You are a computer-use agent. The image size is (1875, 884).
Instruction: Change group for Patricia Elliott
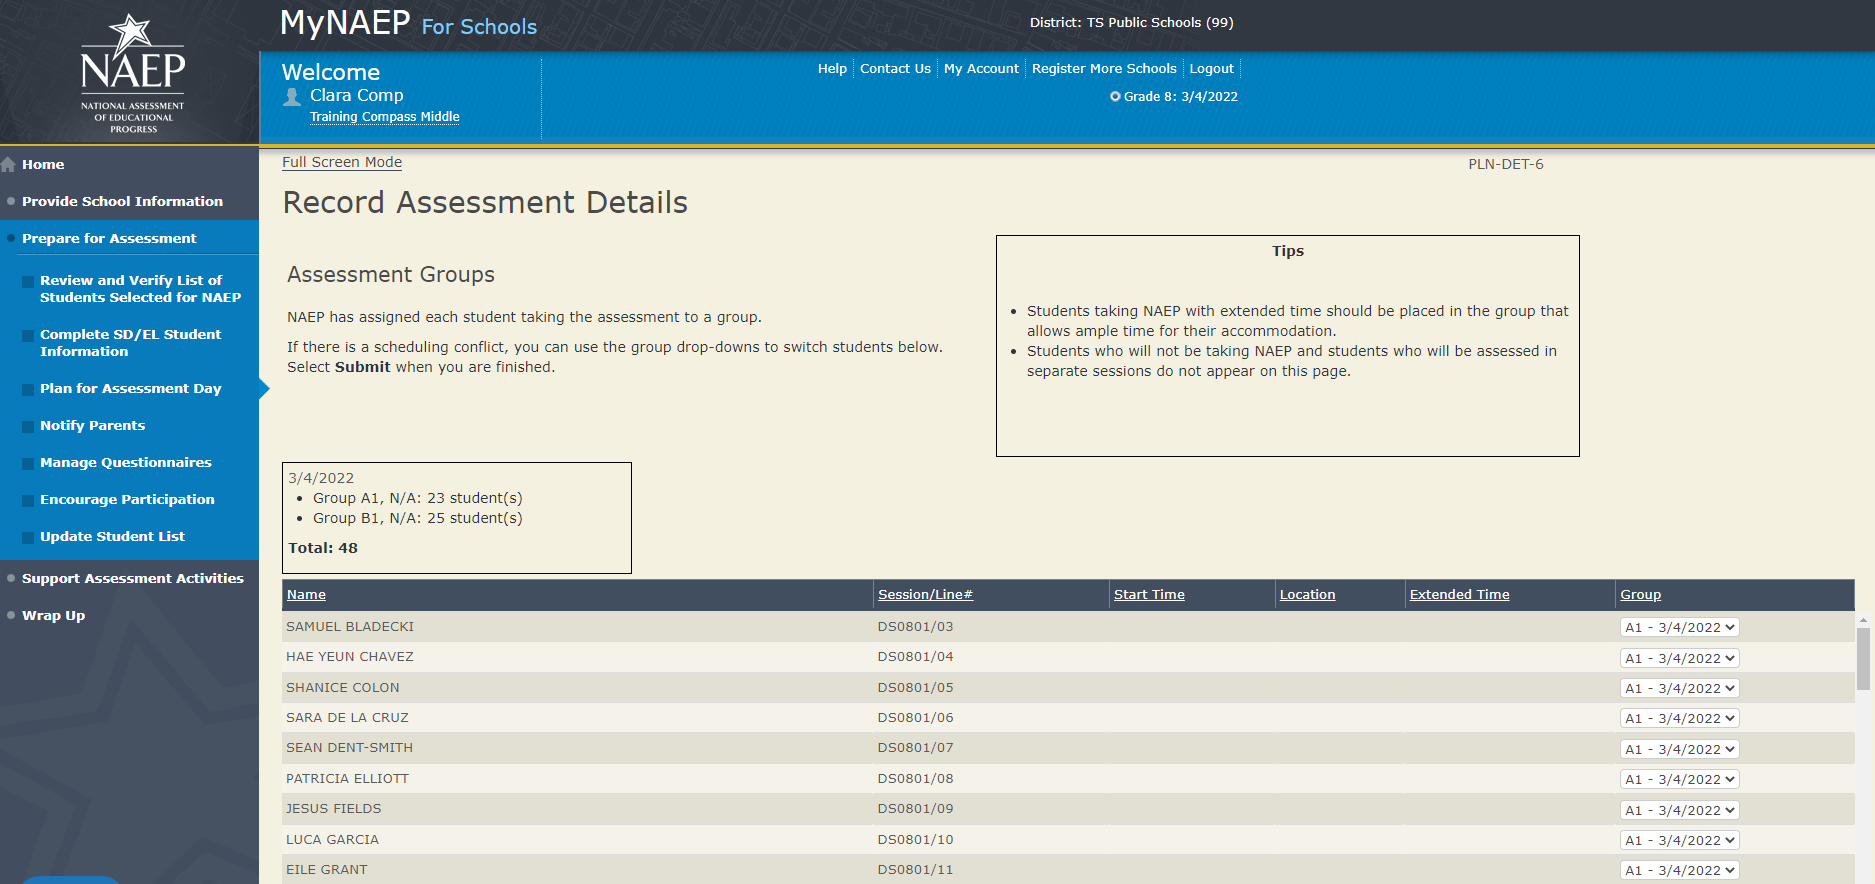coord(1679,780)
